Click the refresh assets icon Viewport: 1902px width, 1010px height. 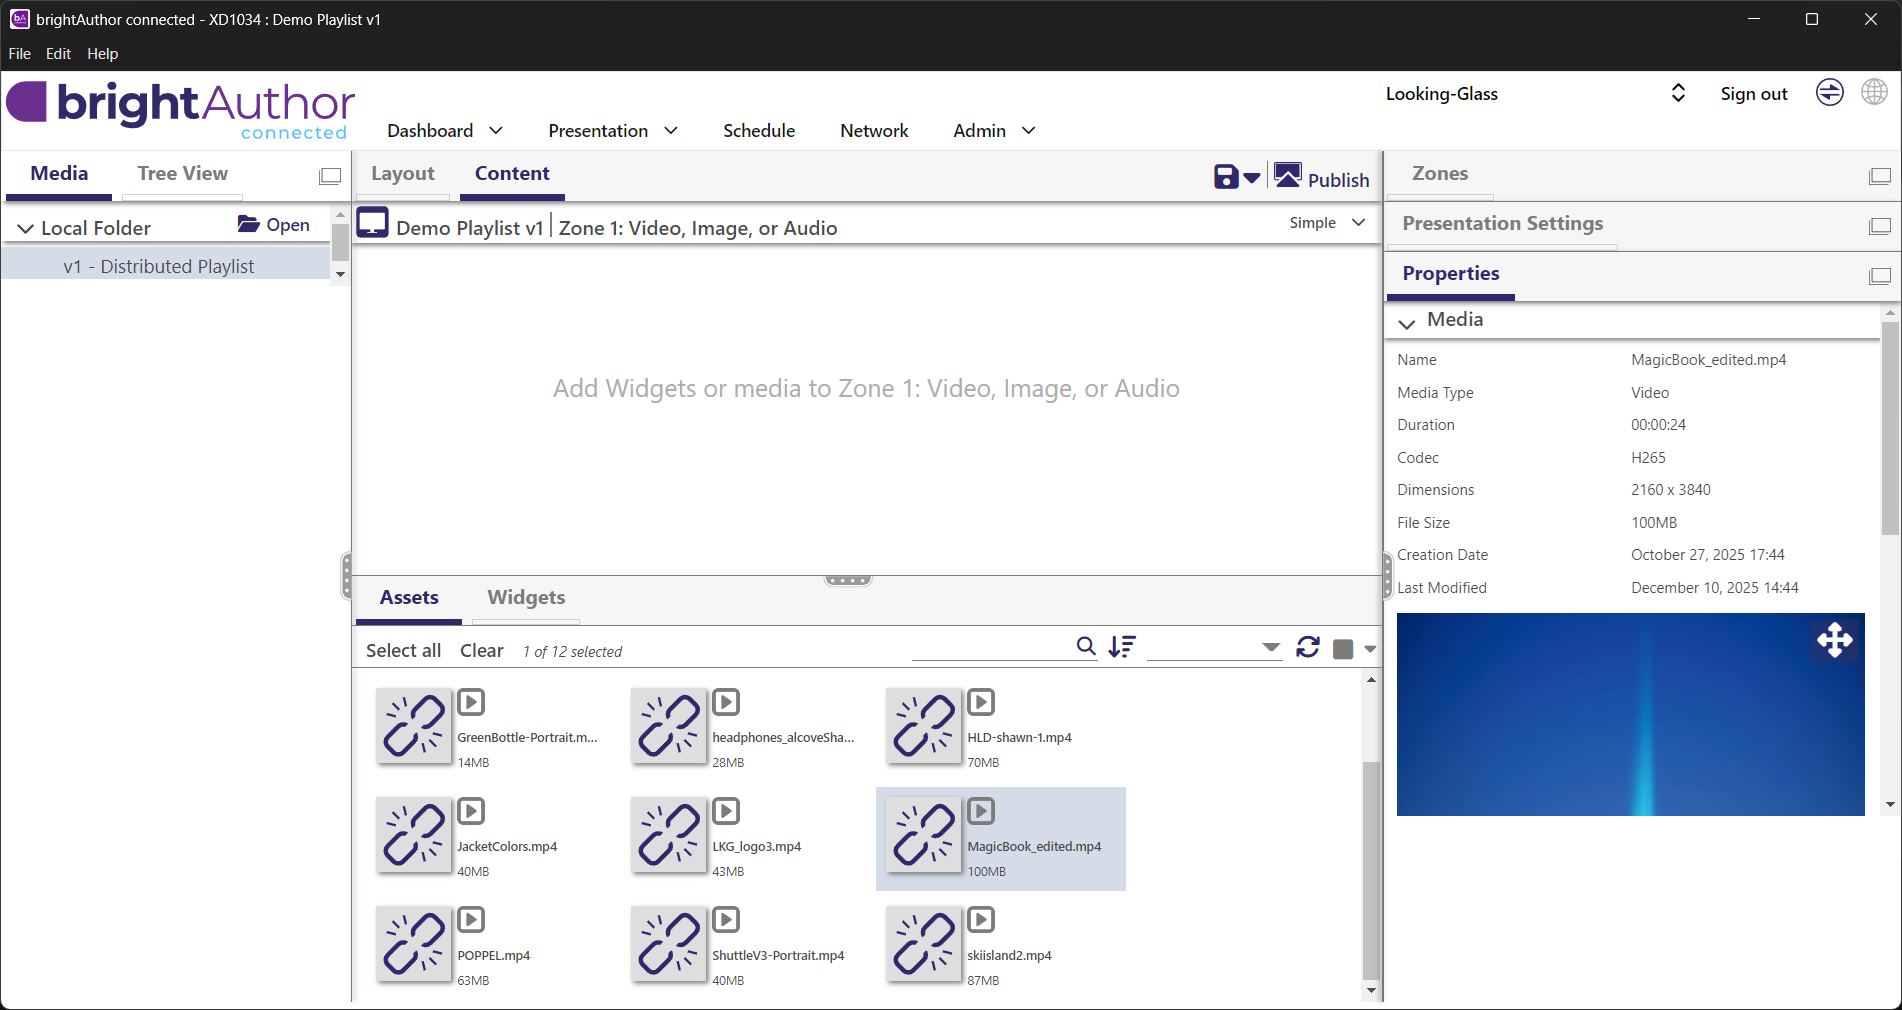click(x=1307, y=647)
